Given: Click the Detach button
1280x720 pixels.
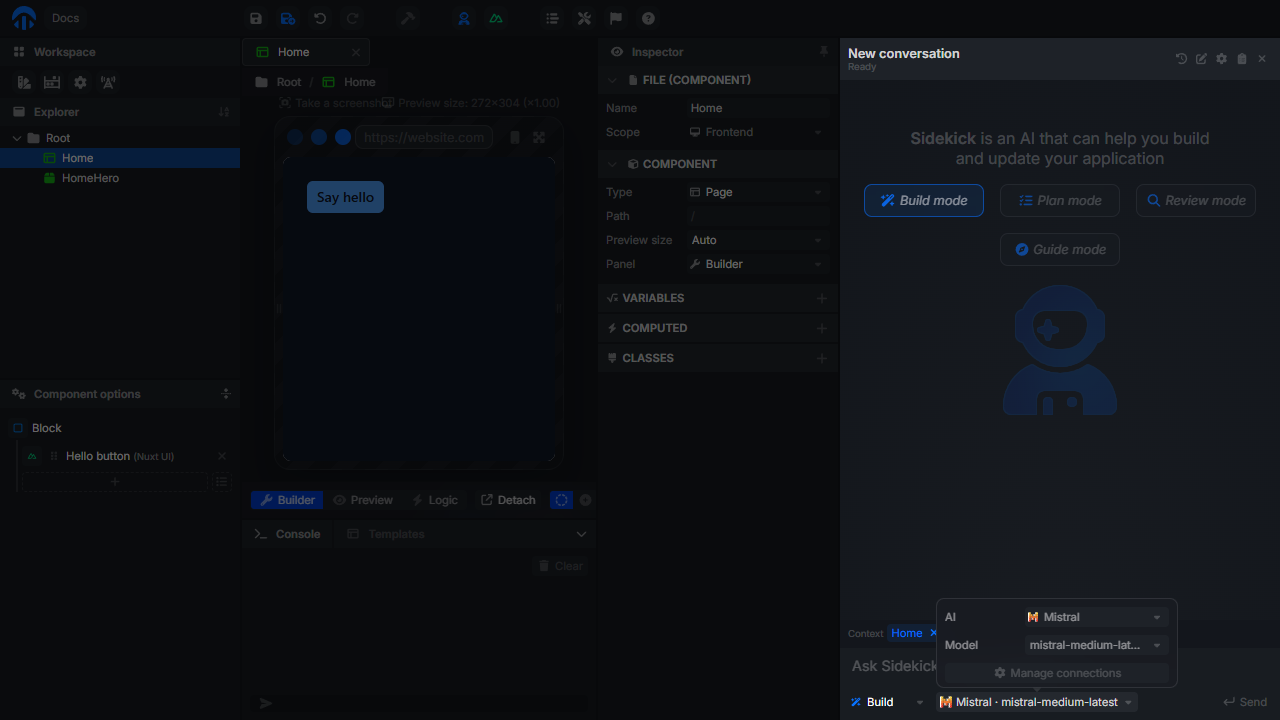Looking at the screenshot, I should click(508, 500).
